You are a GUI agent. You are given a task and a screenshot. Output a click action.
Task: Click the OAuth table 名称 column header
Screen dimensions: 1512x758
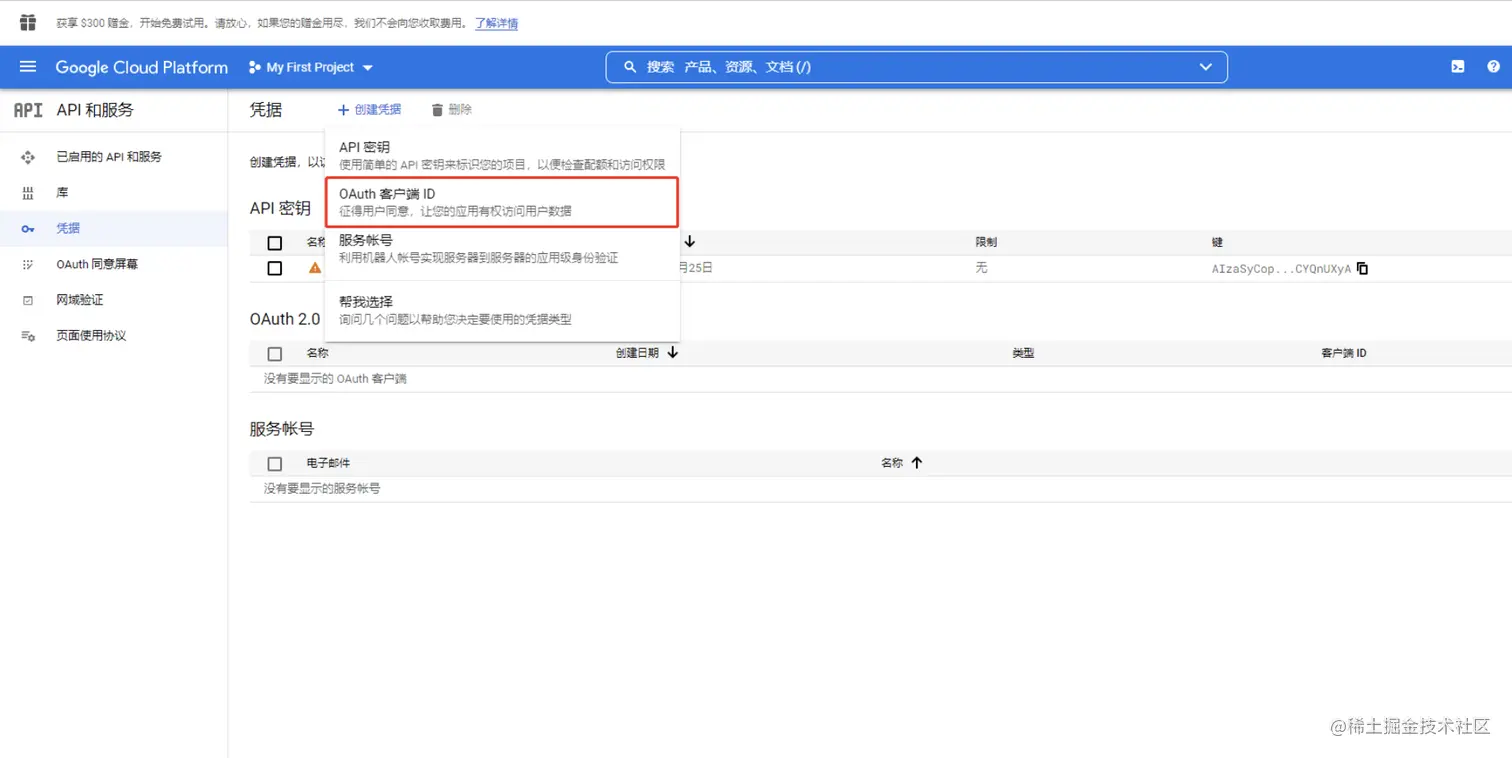click(x=317, y=353)
